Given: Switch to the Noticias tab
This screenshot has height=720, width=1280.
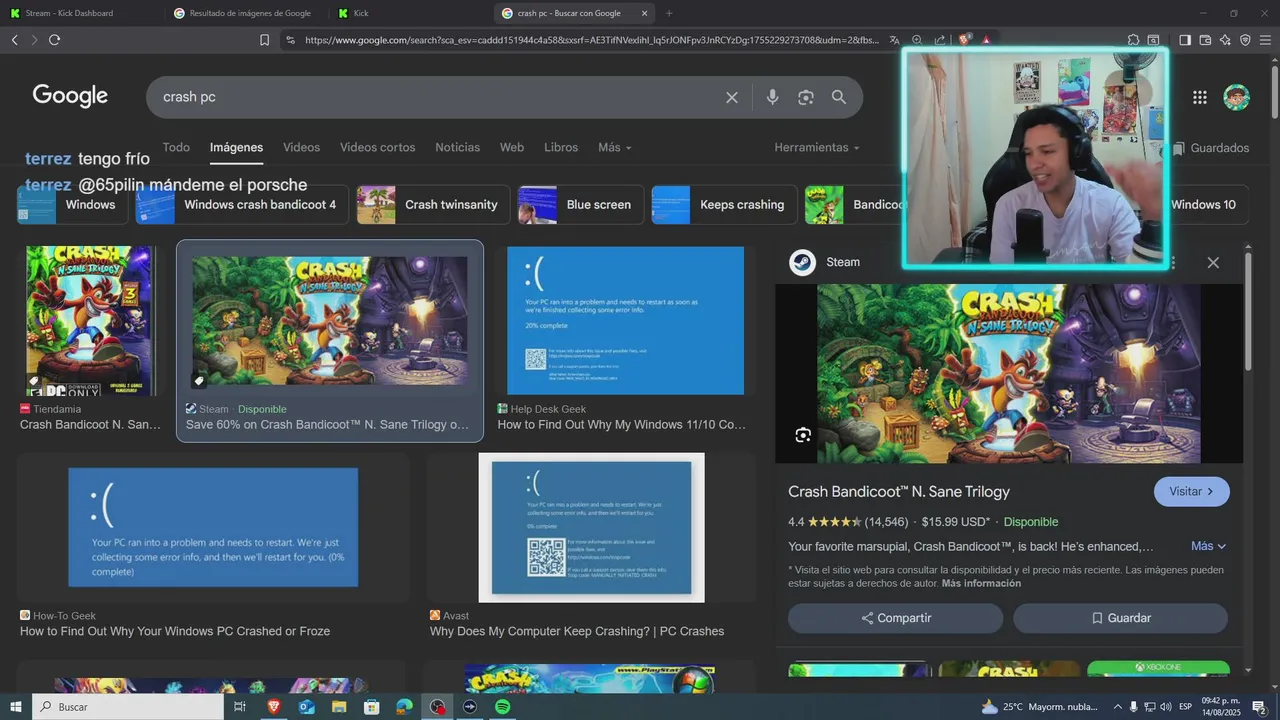Looking at the screenshot, I should point(457,147).
